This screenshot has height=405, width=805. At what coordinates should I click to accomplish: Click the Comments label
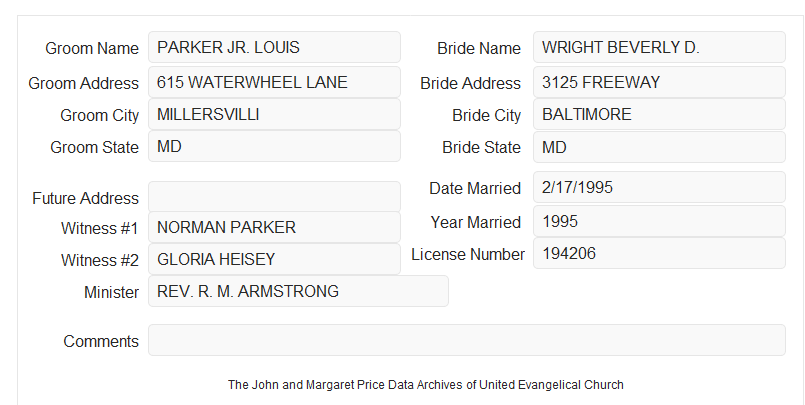tap(101, 341)
